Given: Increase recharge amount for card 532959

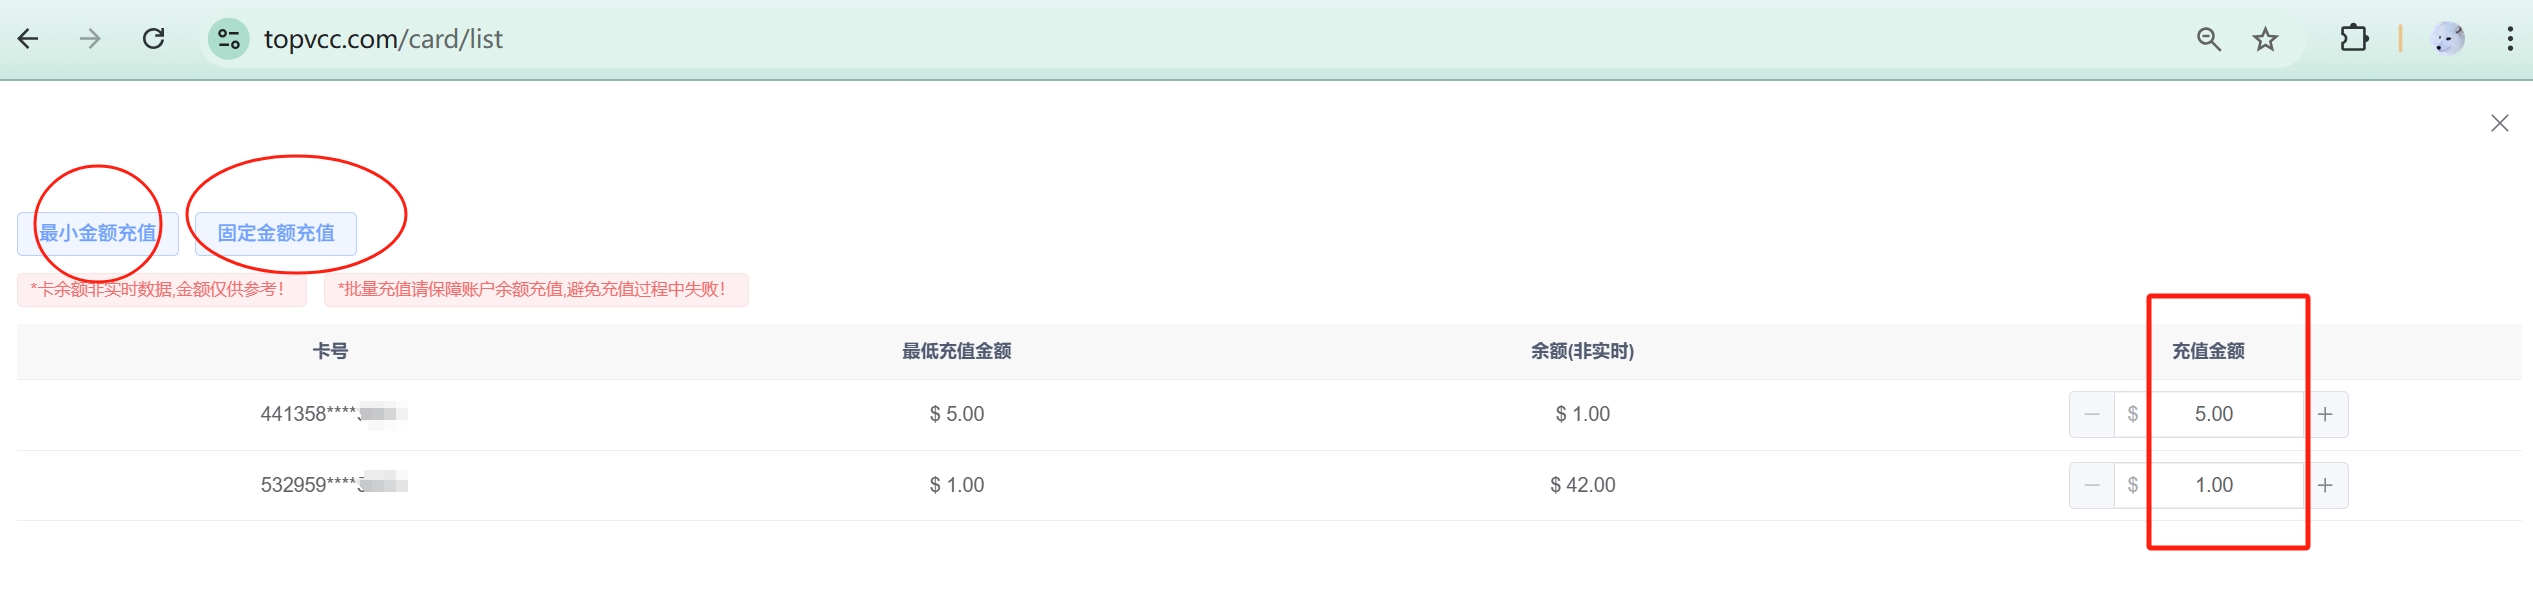Looking at the screenshot, I should click(2325, 485).
